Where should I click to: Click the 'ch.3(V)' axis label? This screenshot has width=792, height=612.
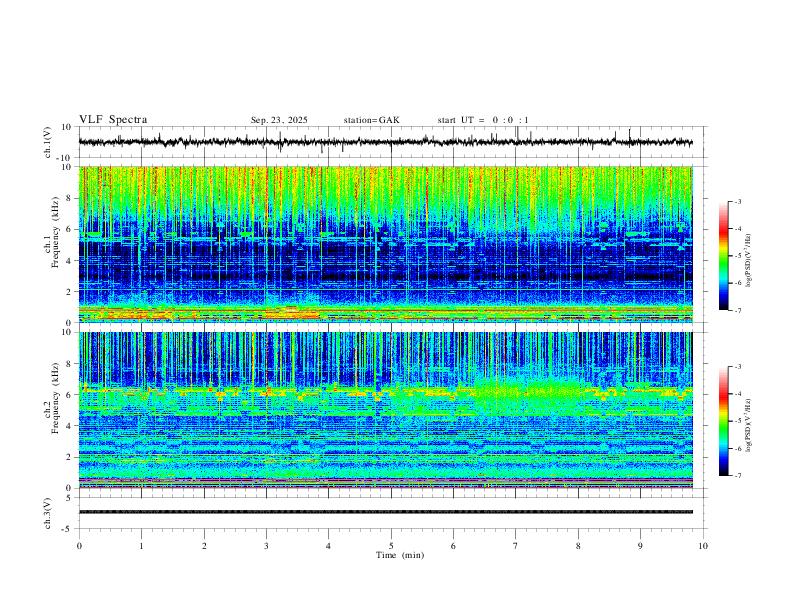point(48,513)
